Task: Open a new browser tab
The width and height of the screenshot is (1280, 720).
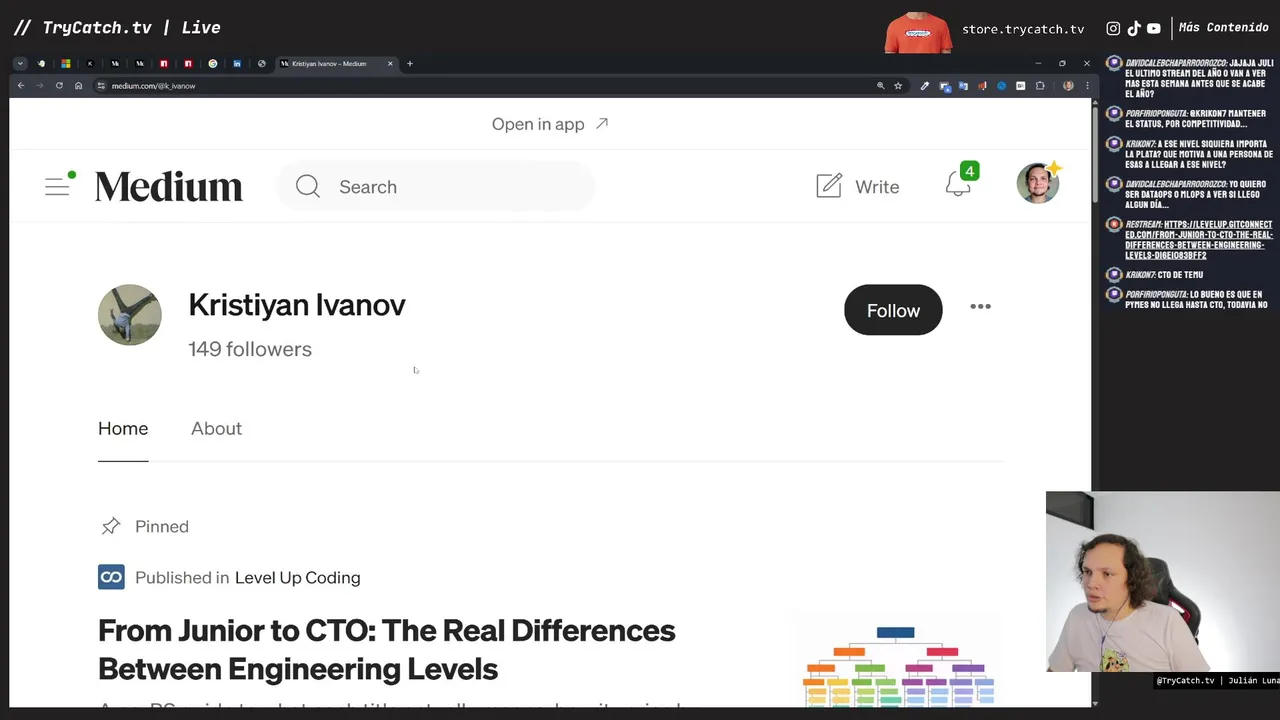Action: (x=409, y=64)
